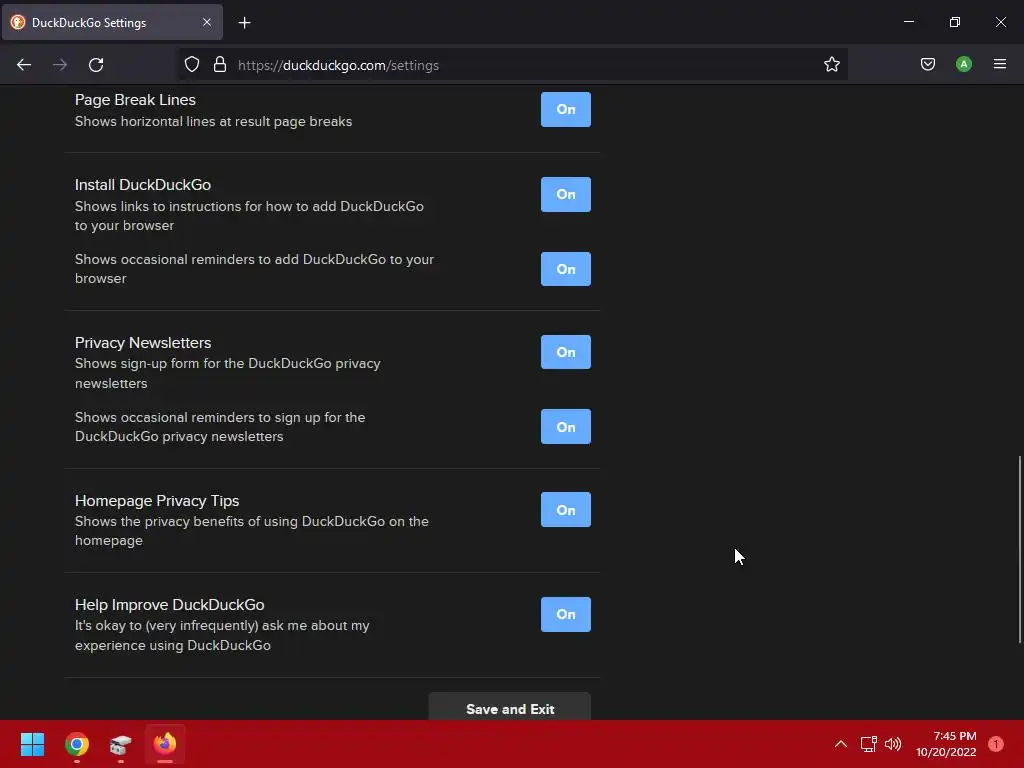Open the Firefox account avatar menu
Screen dimensions: 1024x768
[964, 64]
